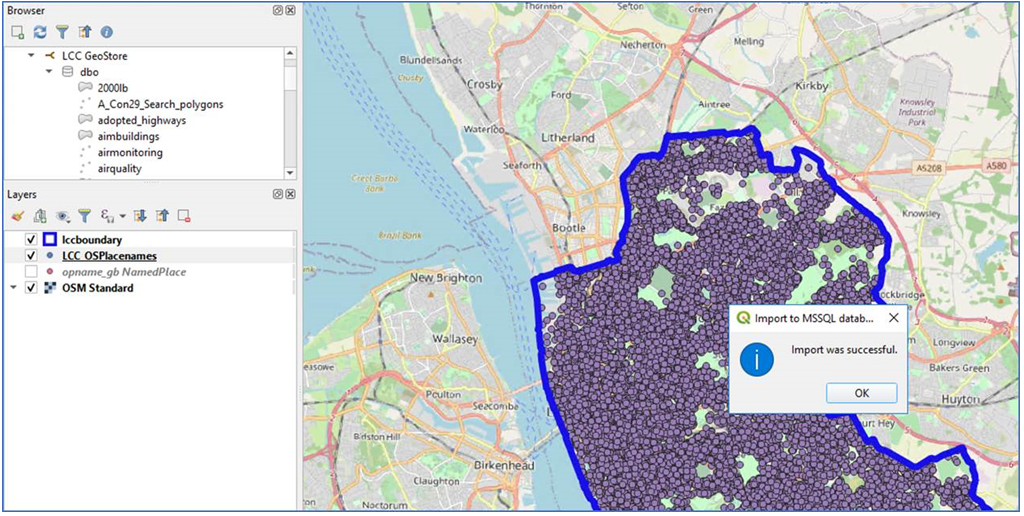Select the lccboundary layer name
This screenshot has width=1024, height=516.
91,240
